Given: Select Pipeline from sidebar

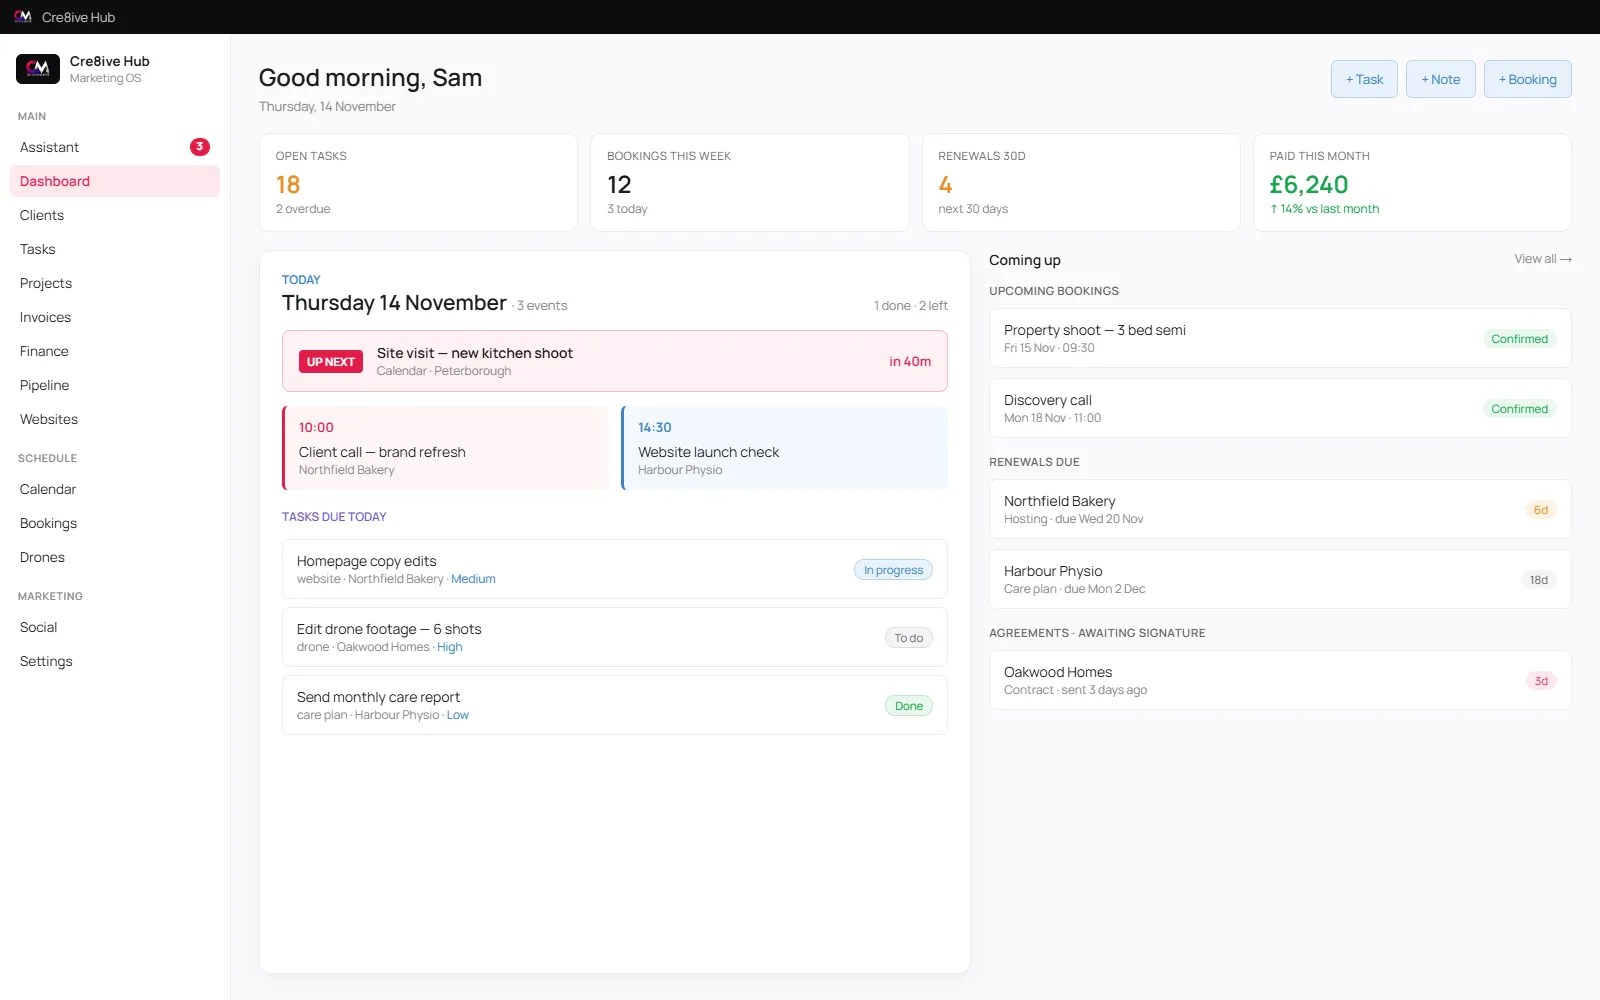Looking at the screenshot, I should pyautogui.click(x=115, y=385).
